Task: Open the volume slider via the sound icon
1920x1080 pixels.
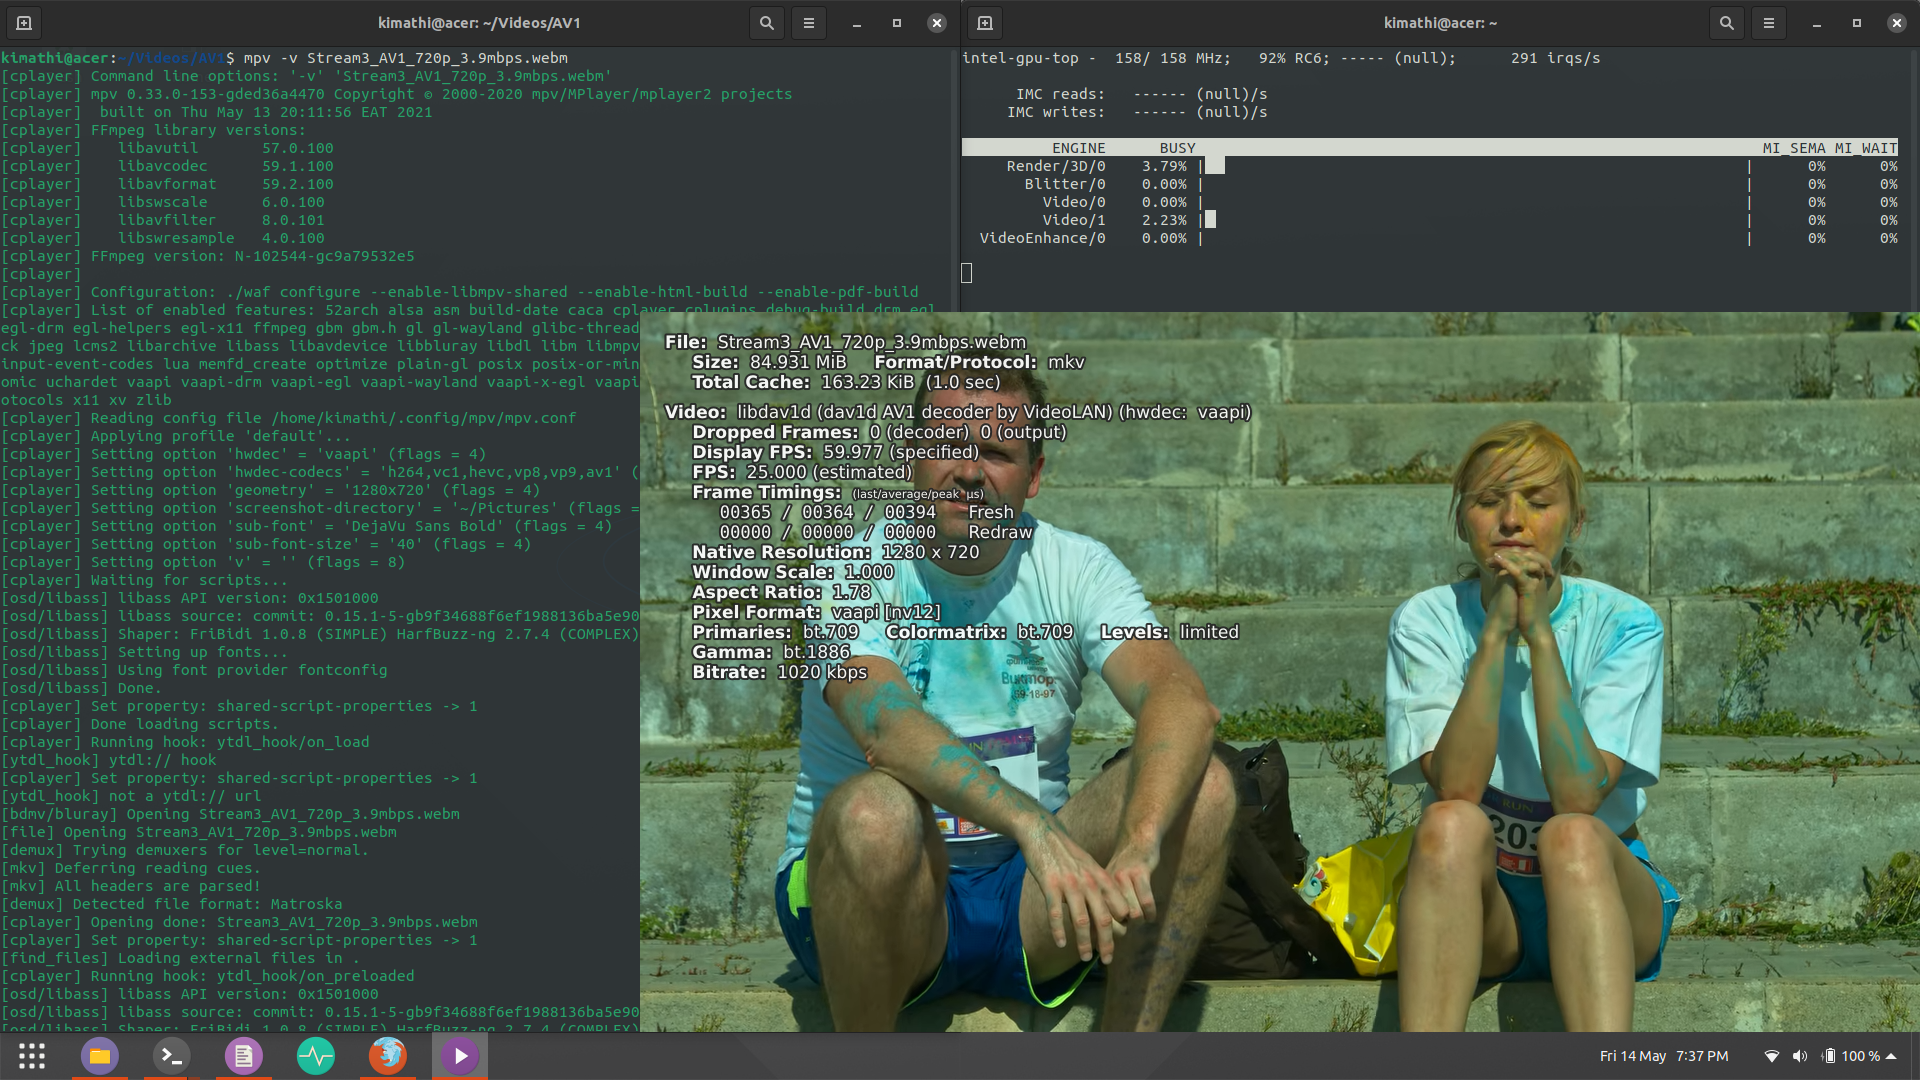Action: click(1799, 1055)
